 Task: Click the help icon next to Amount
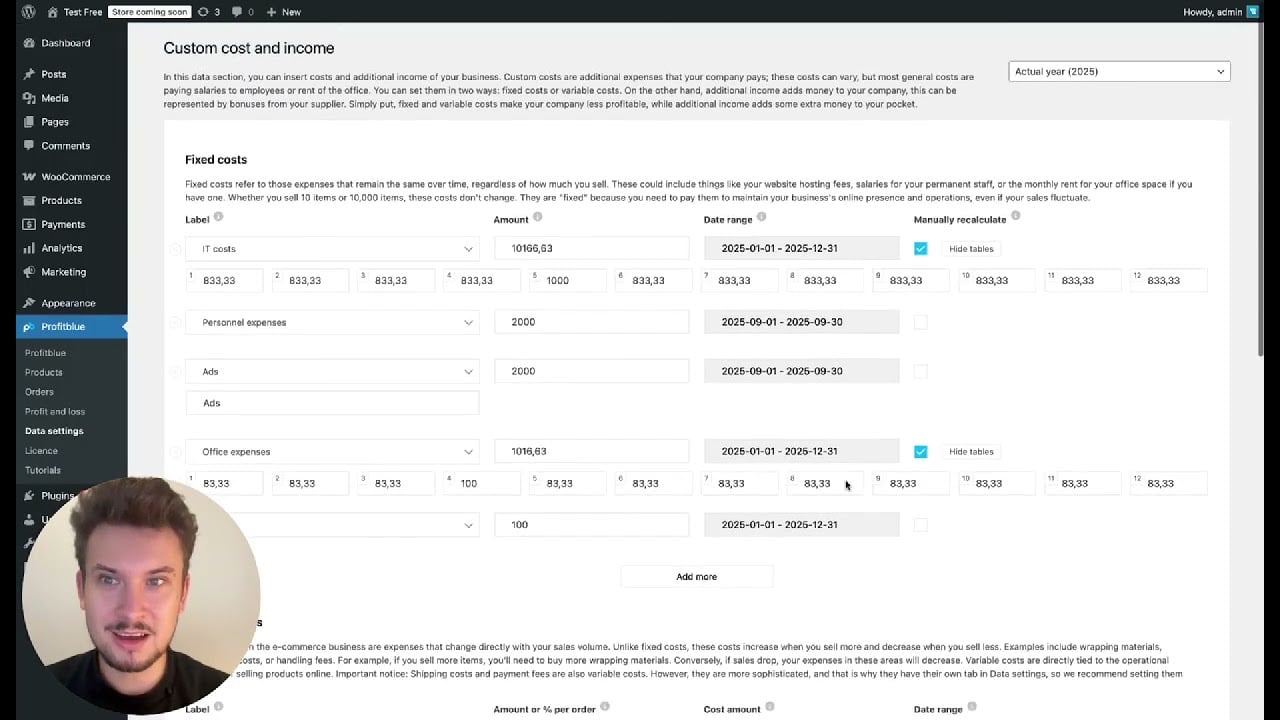click(x=537, y=218)
